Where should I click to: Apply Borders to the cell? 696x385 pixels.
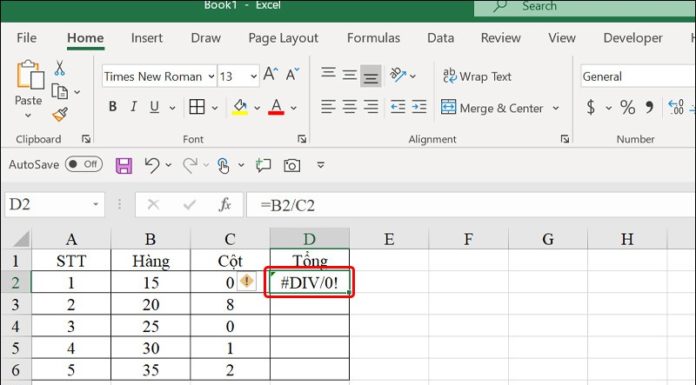[197, 107]
